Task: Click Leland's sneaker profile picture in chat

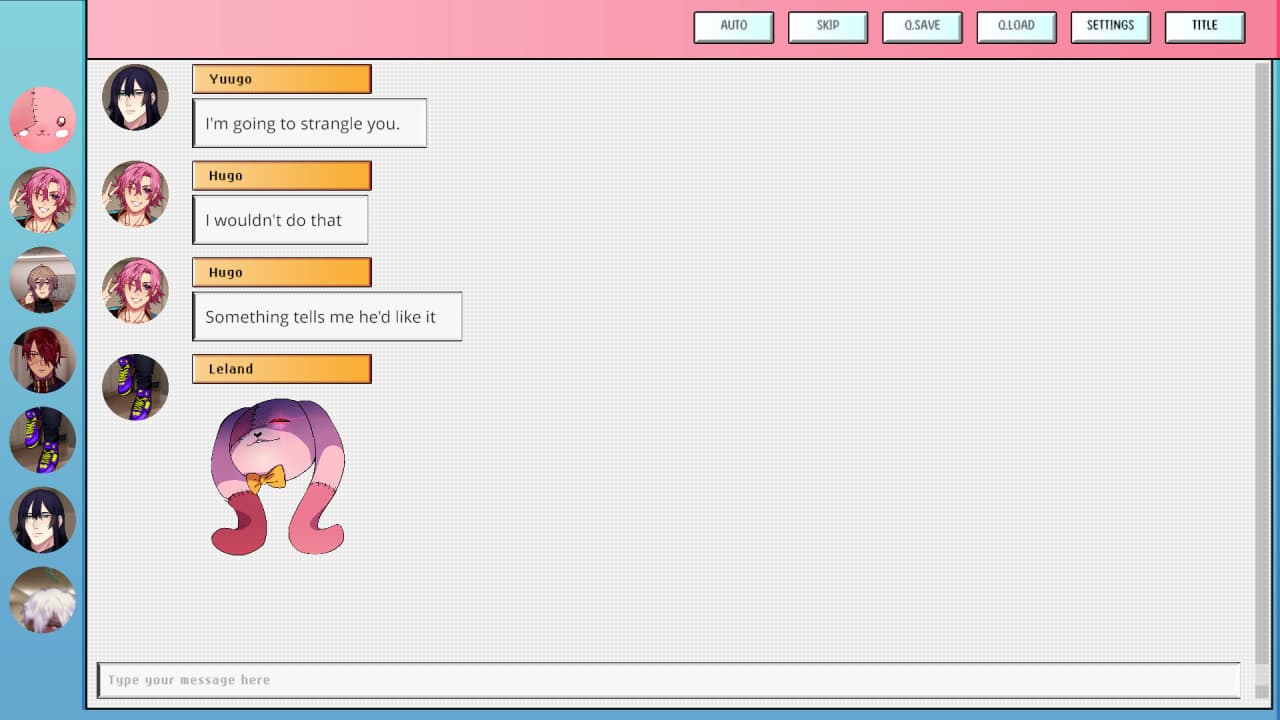Action: [x=135, y=387]
